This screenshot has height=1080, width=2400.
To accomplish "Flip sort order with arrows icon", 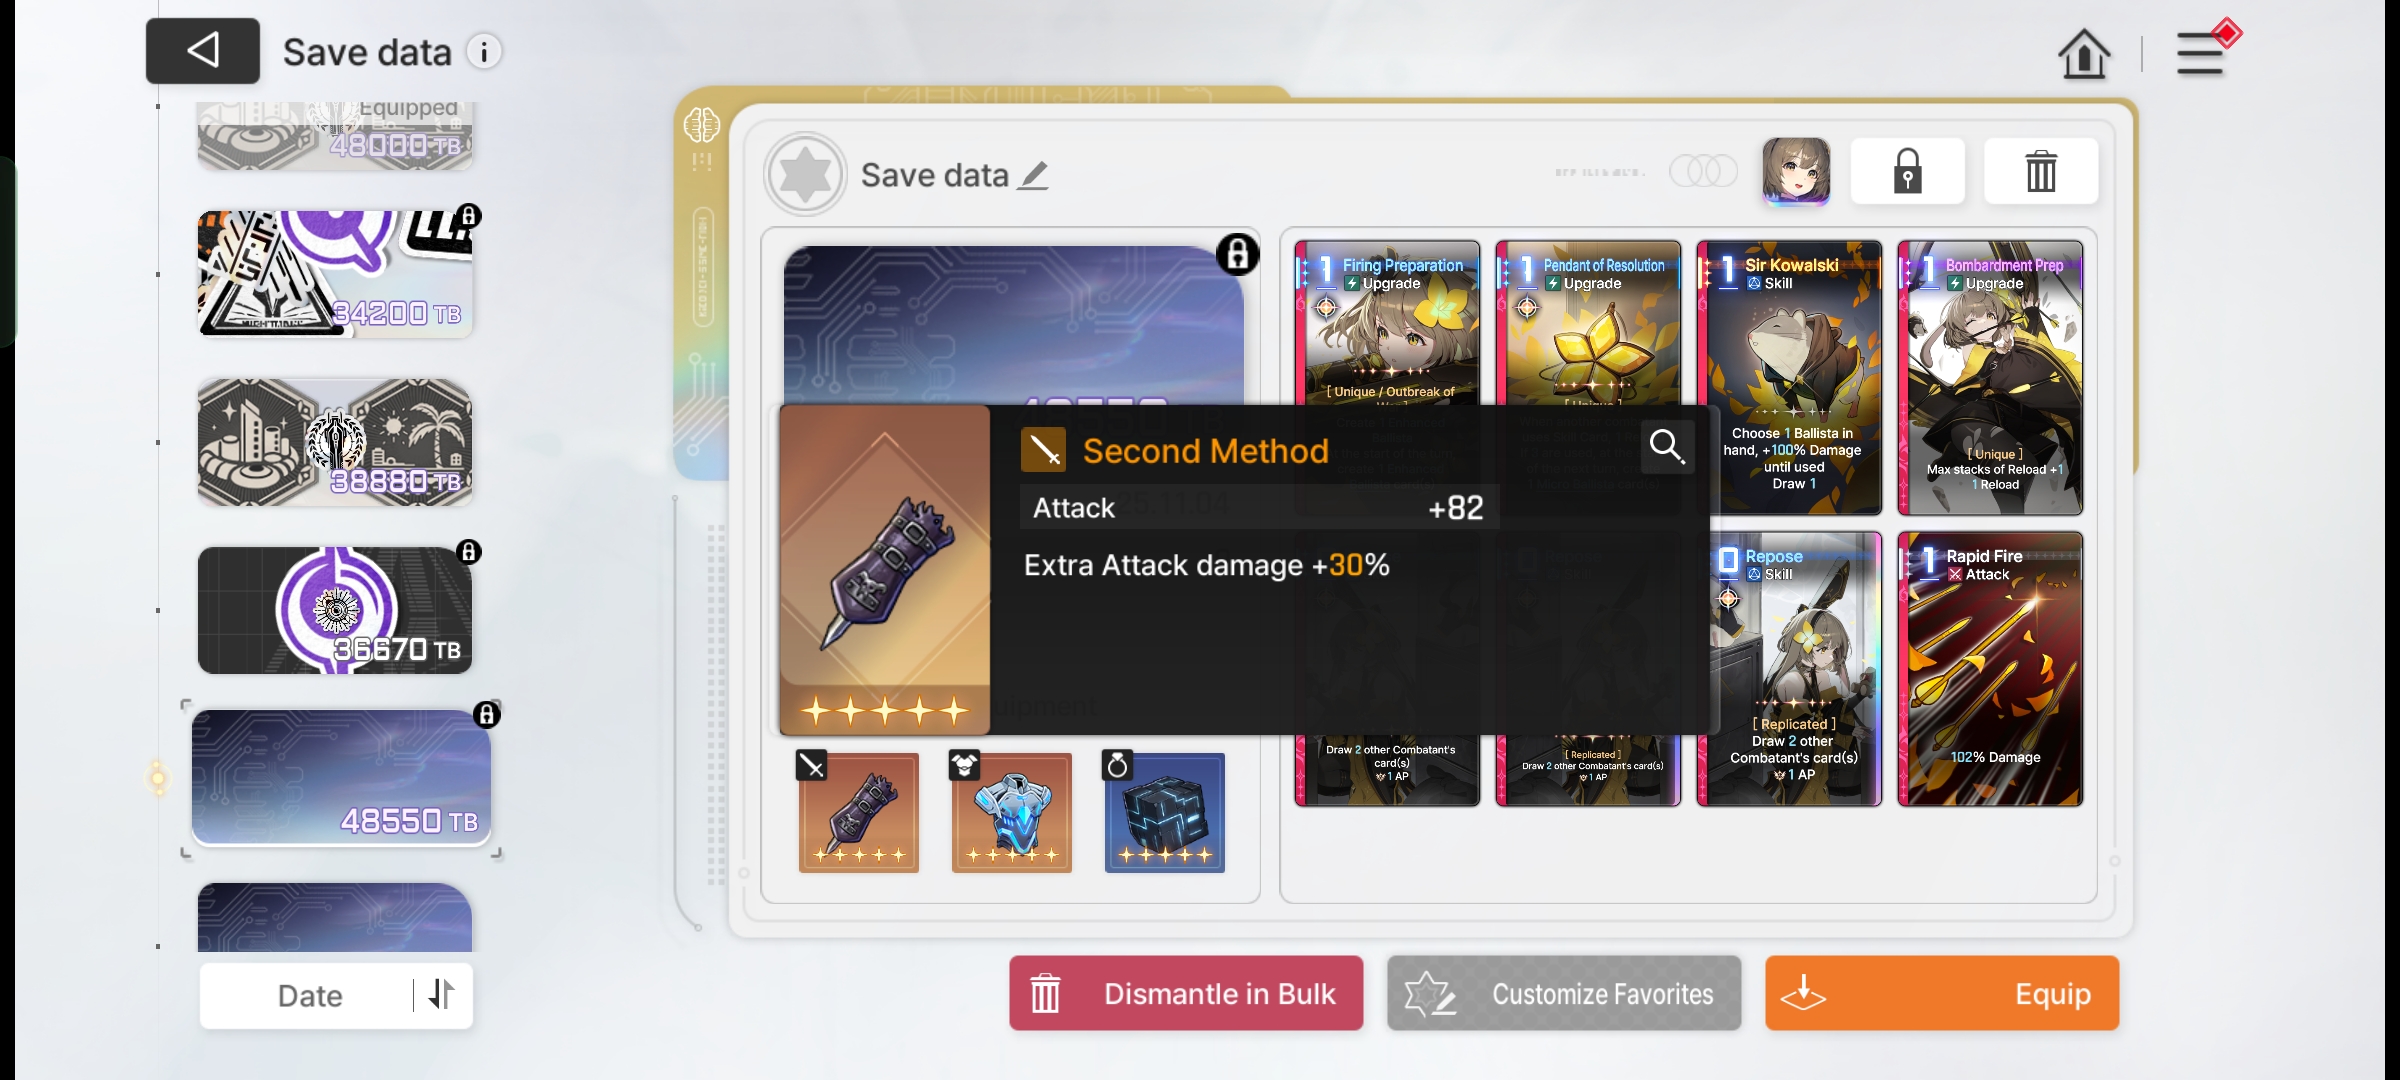I will 441,995.
